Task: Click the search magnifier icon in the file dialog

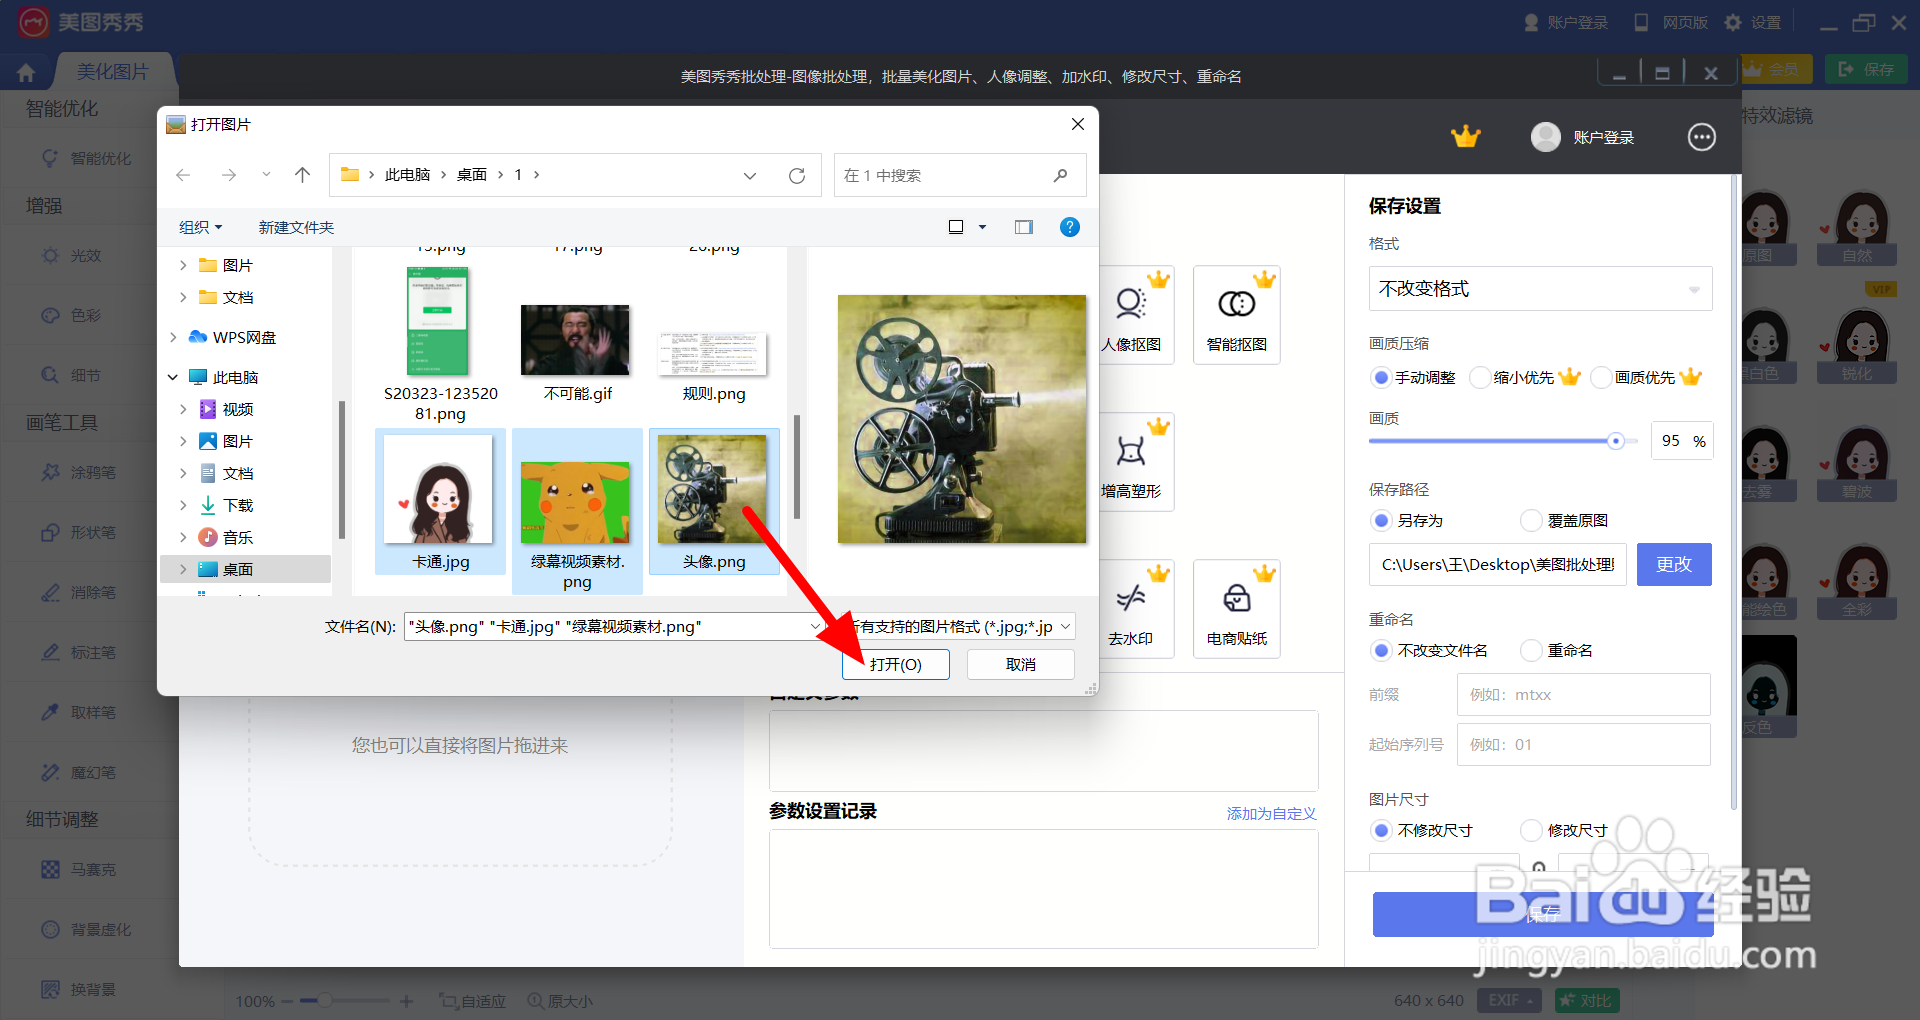Action: pyautogui.click(x=1060, y=175)
